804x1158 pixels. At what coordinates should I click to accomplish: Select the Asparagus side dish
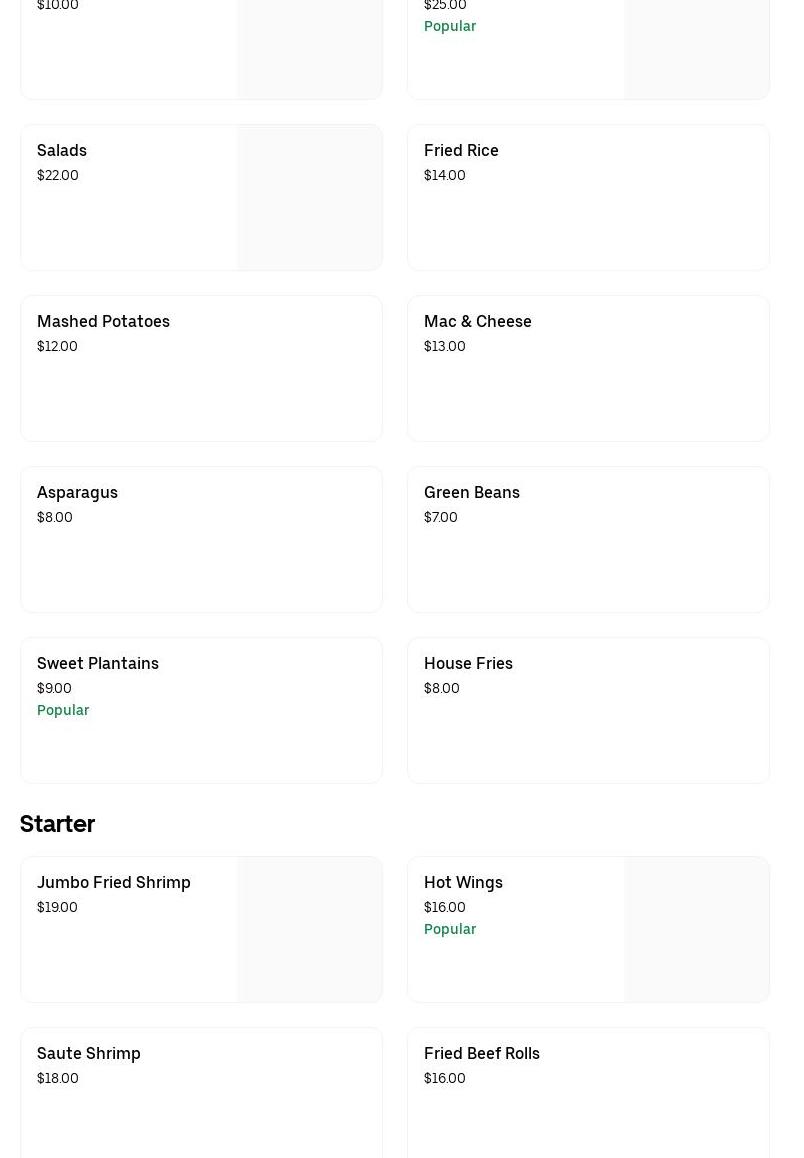click(x=77, y=492)
